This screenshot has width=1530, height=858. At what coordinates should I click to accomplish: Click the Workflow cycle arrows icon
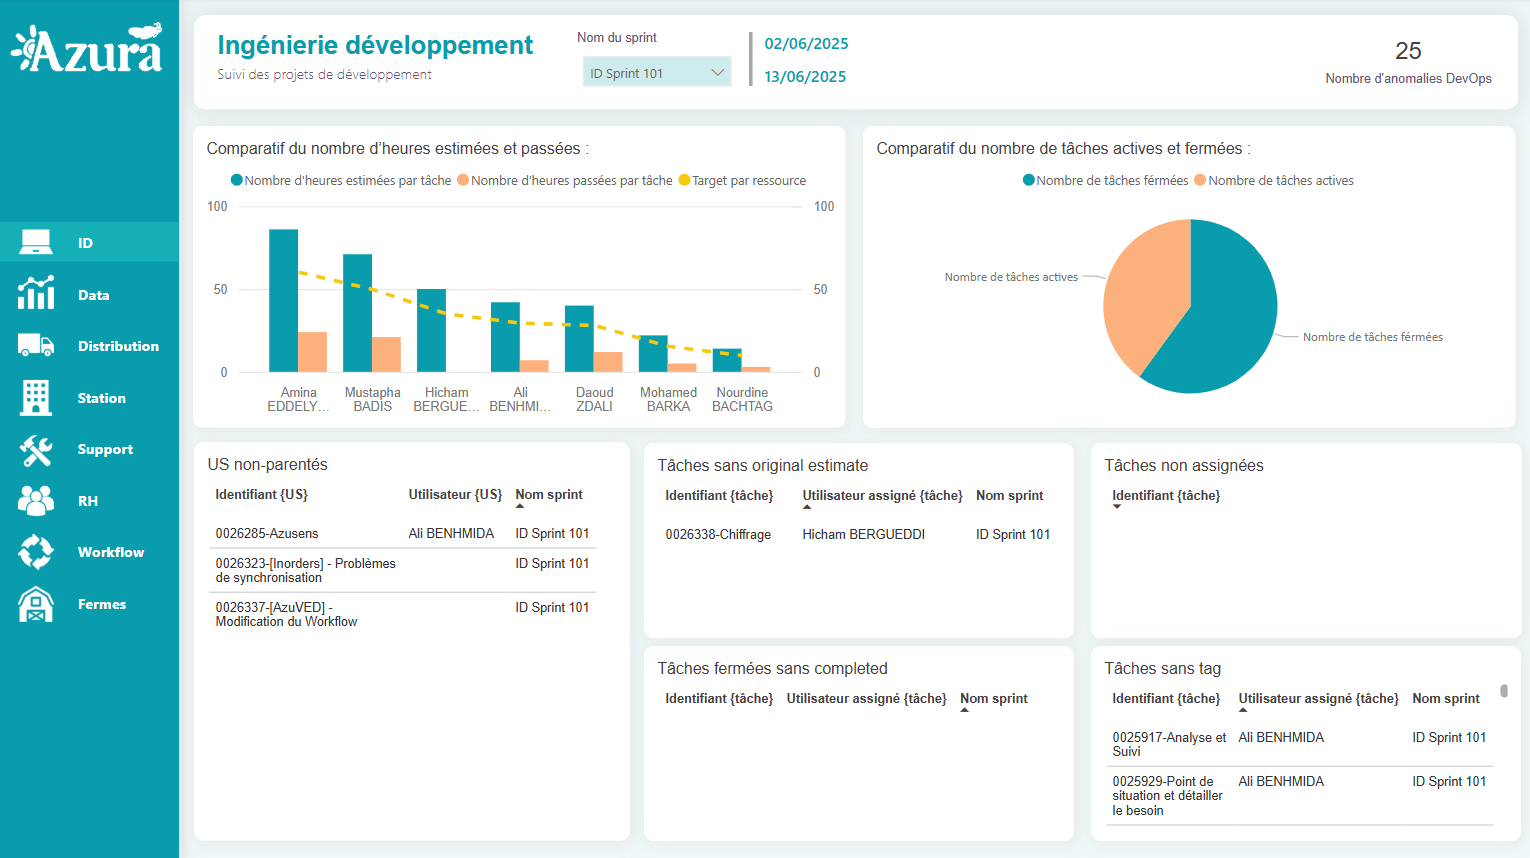36,552
